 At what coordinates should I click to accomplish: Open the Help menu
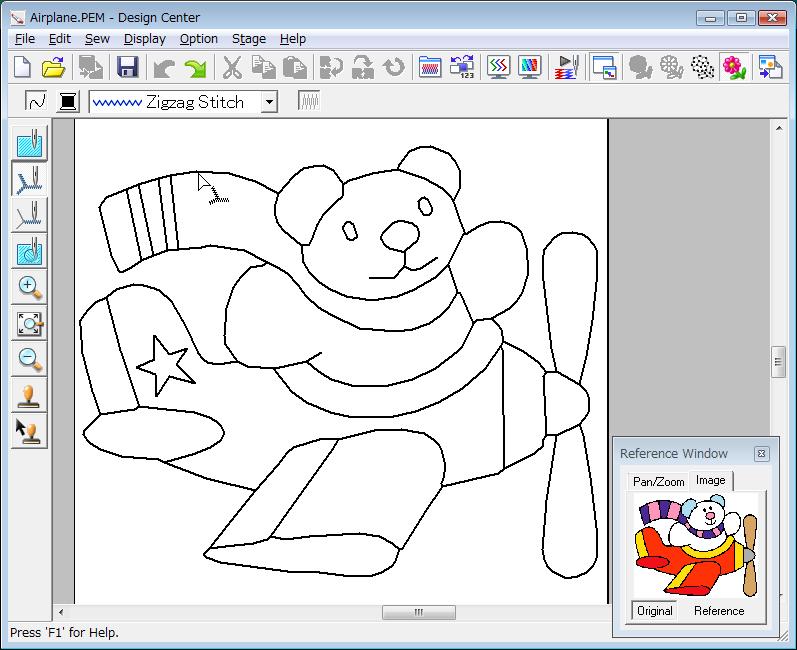click(293, 39)
